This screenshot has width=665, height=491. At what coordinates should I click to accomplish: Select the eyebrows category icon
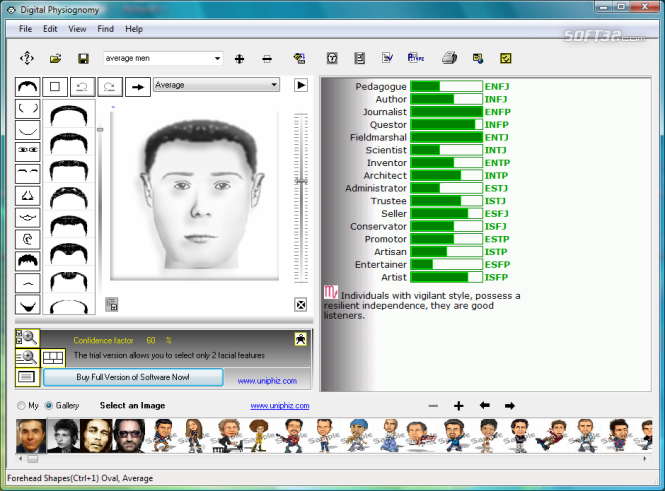(28, 173)
